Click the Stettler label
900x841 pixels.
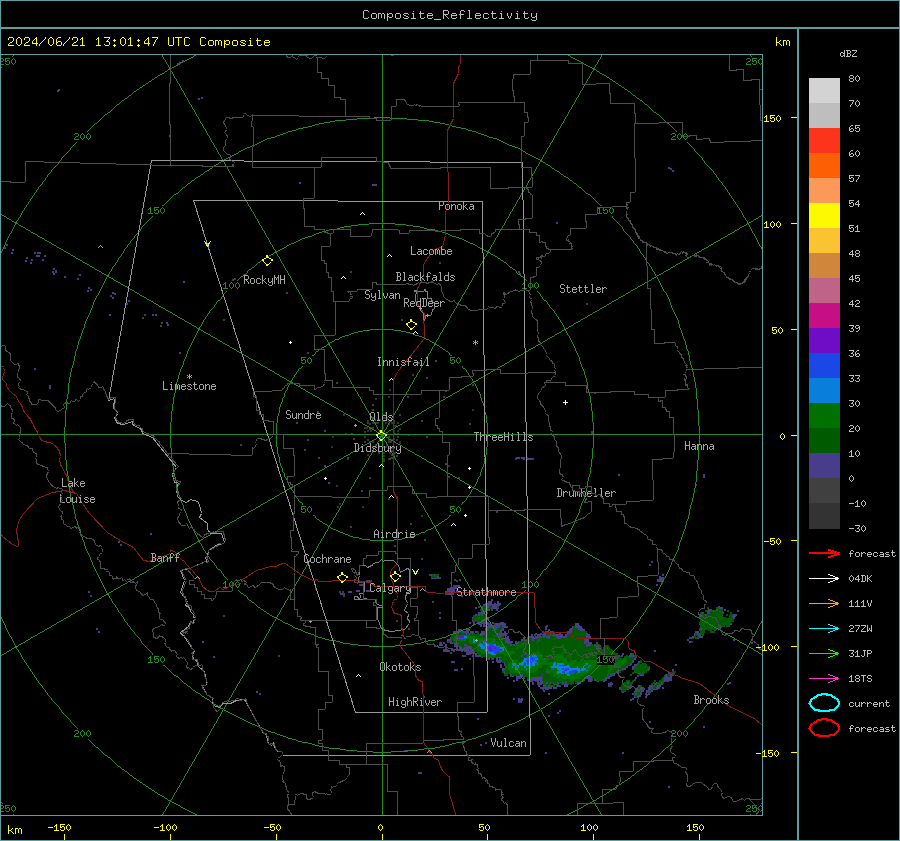583,289
